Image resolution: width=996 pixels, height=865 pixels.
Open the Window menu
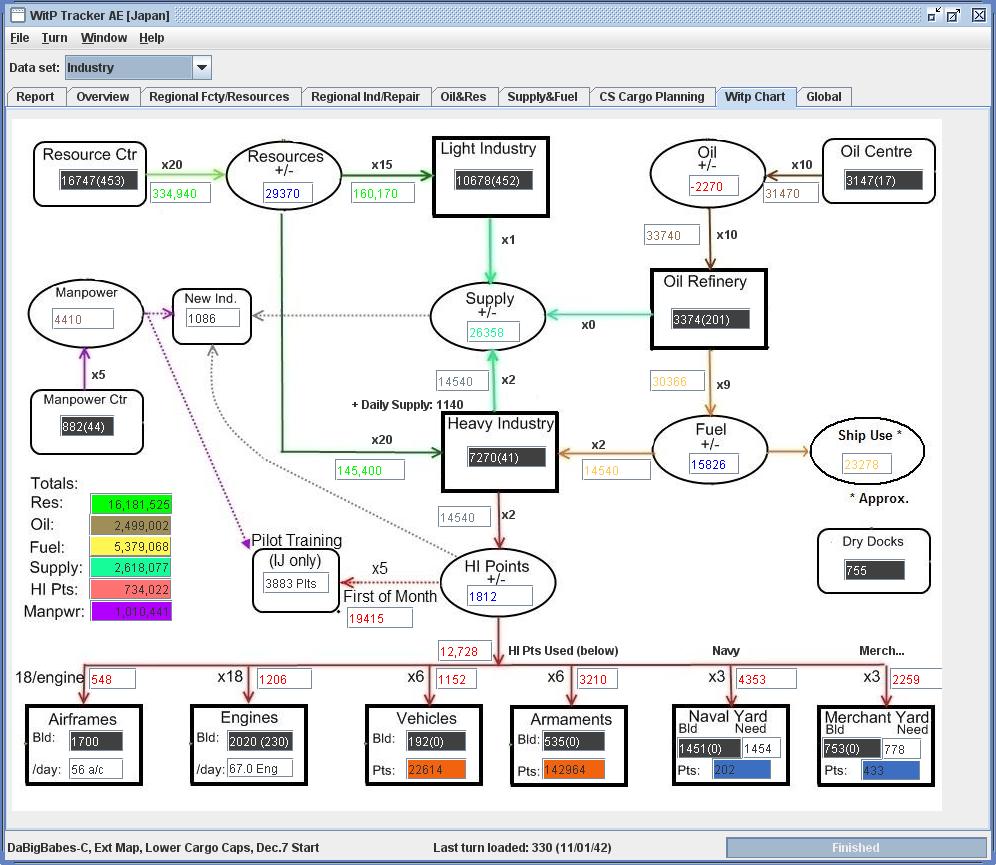[104, 38]
